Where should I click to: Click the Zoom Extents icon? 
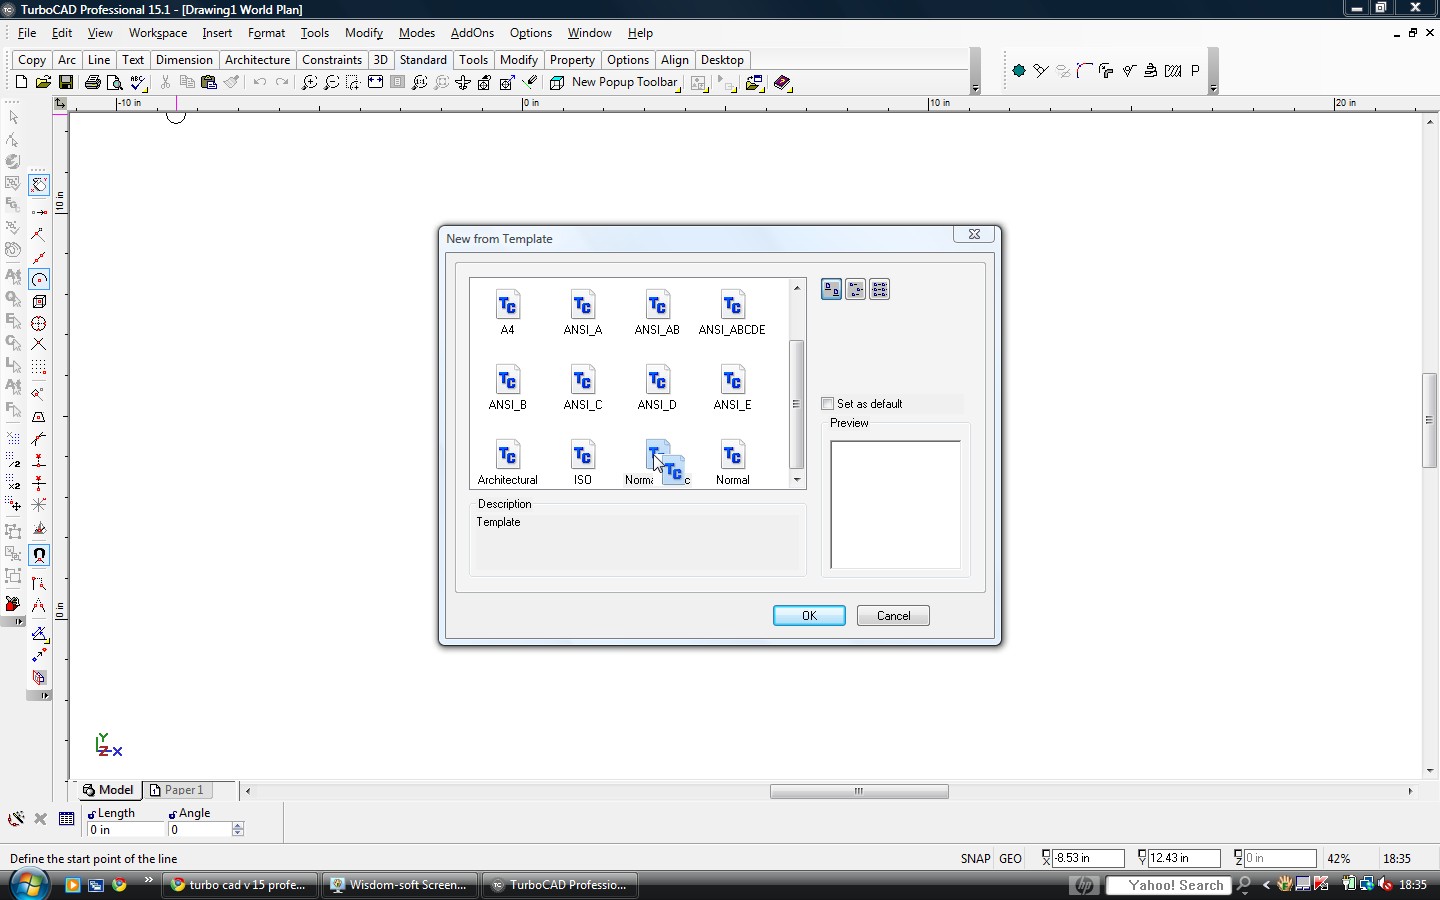[376, 83]
